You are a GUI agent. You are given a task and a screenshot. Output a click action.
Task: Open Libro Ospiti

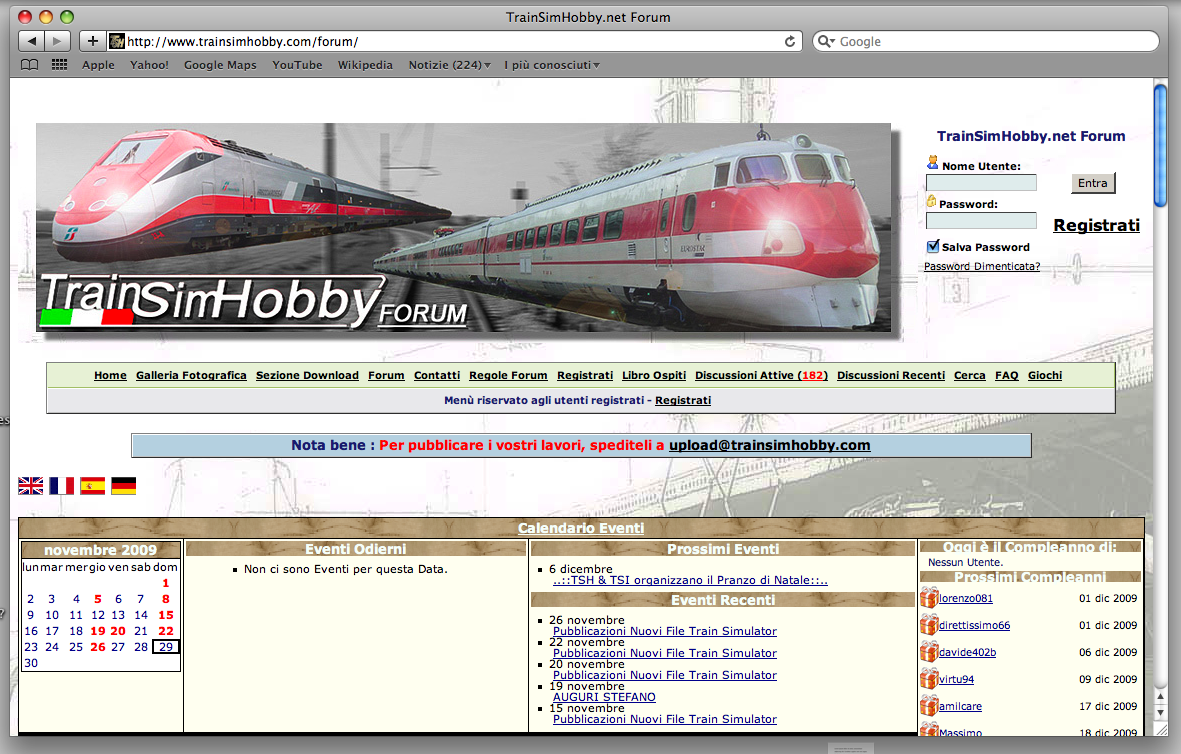tap(654, 375)
